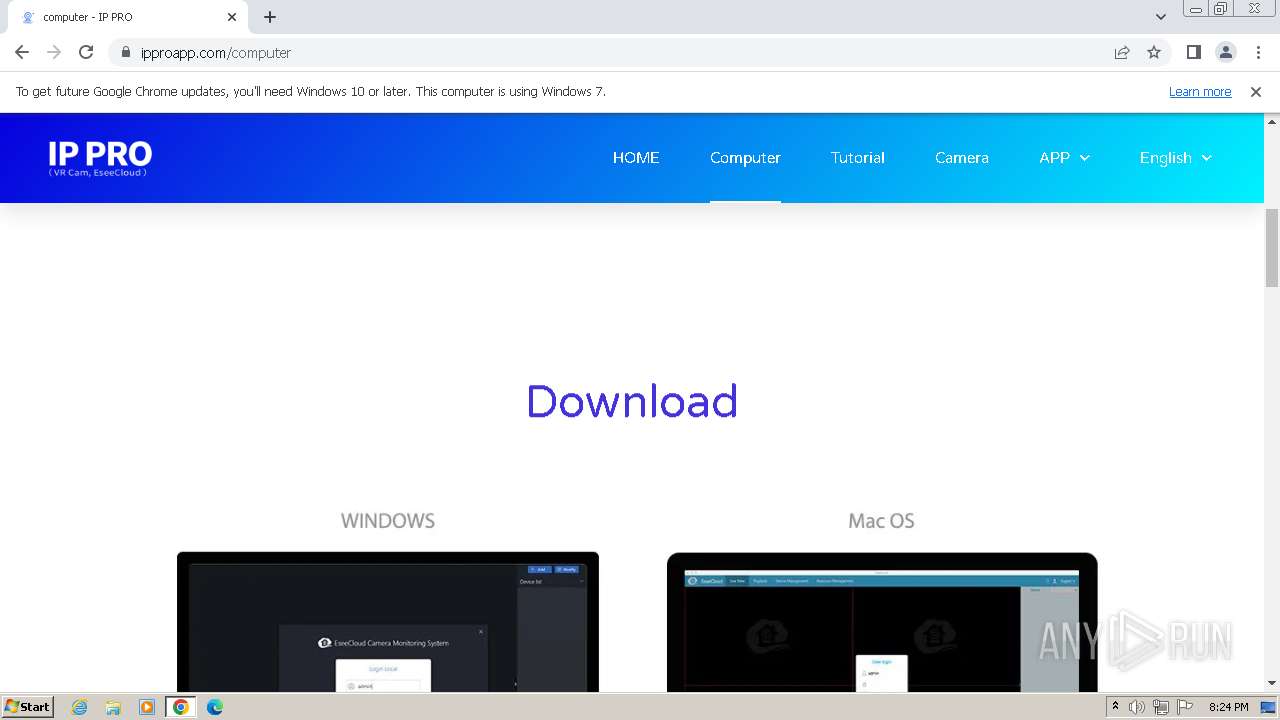Open the Tutorial menu item
This screenshot has height=720, width=1280.
858,157
